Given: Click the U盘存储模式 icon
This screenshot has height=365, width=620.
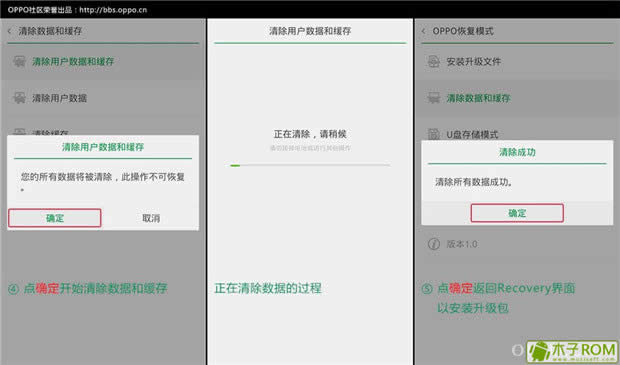Looking at the screenshot, I should [x=434, y=134].
